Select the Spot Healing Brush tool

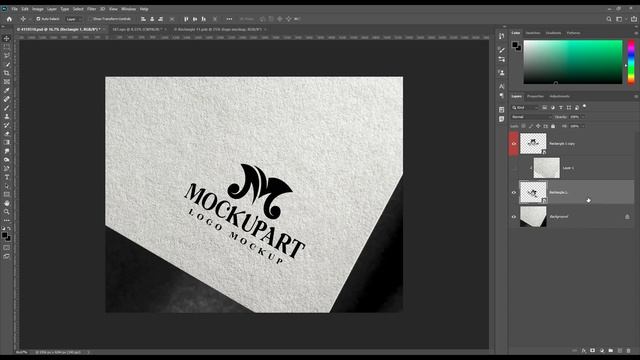pos(7,99)
